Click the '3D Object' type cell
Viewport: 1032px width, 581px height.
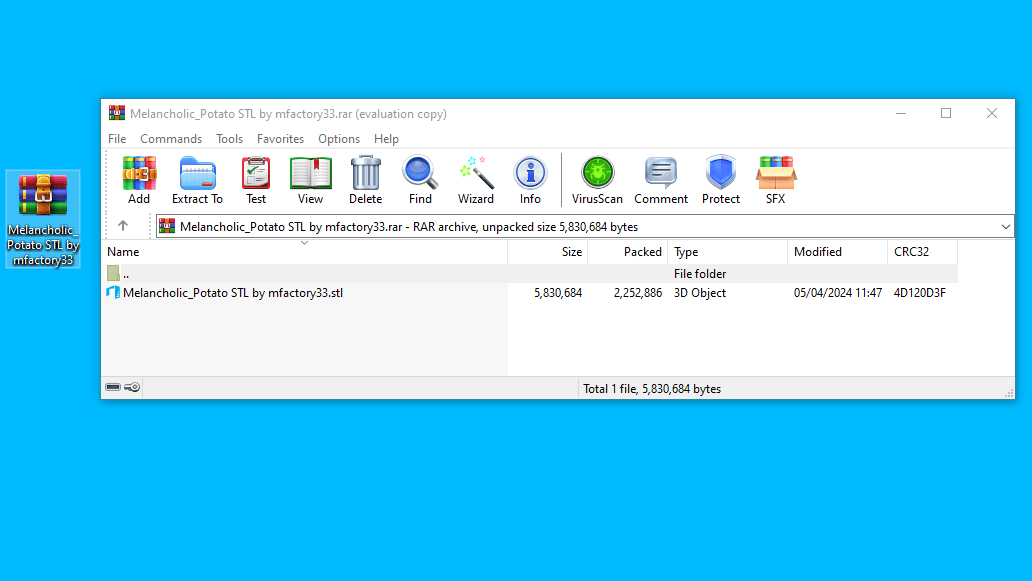click(700, 293)
